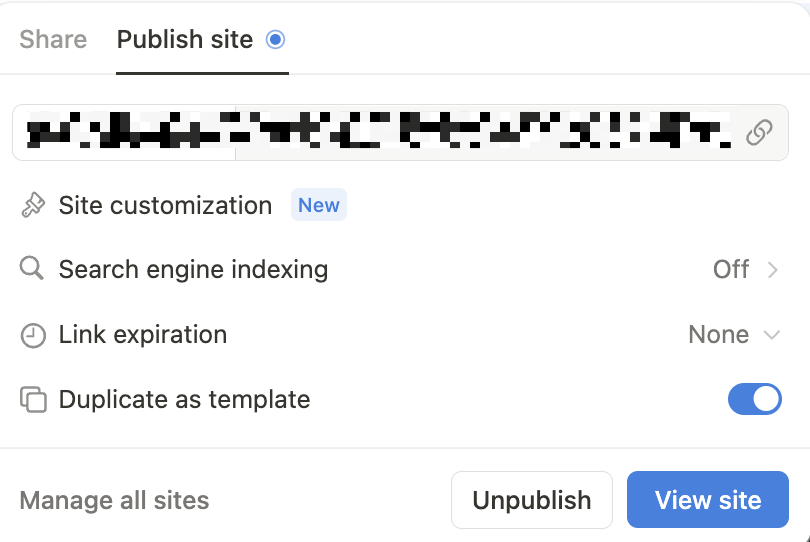Click the search magnifier icon
The image size is (810, 542).
click(x=32, y=269)
